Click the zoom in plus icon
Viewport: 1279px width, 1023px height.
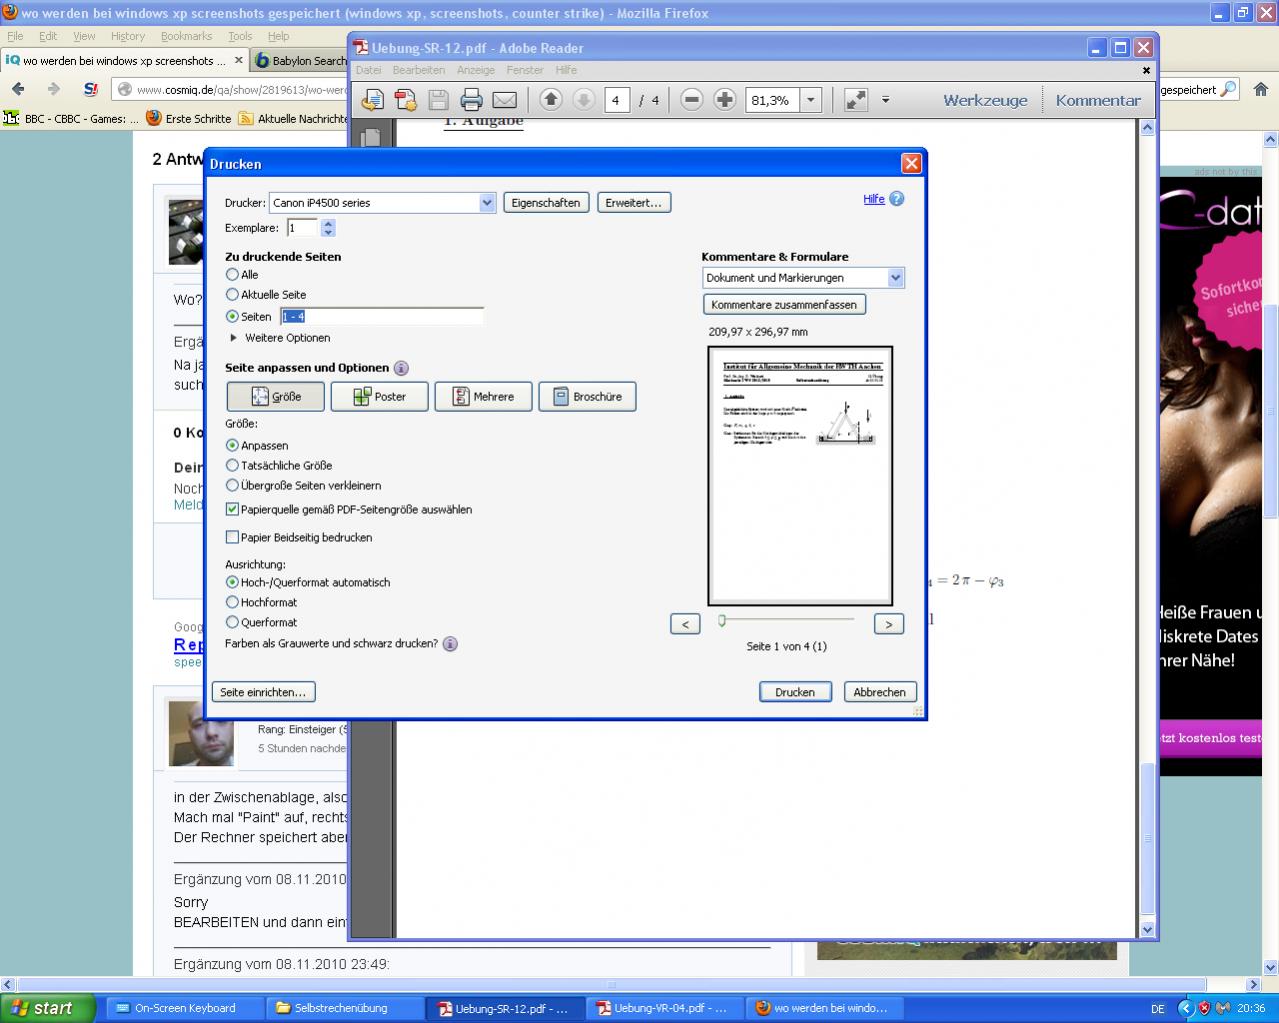(x=725, y=99)
